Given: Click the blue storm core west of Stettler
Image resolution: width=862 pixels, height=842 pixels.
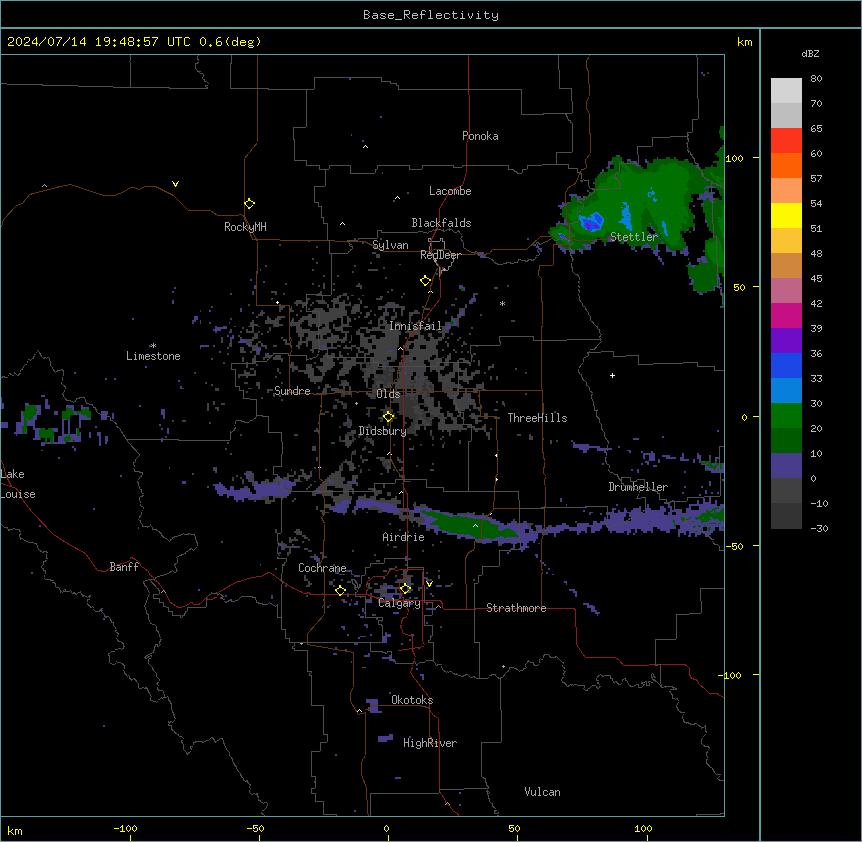Looking at the screenshot, I should coord(592,222).
